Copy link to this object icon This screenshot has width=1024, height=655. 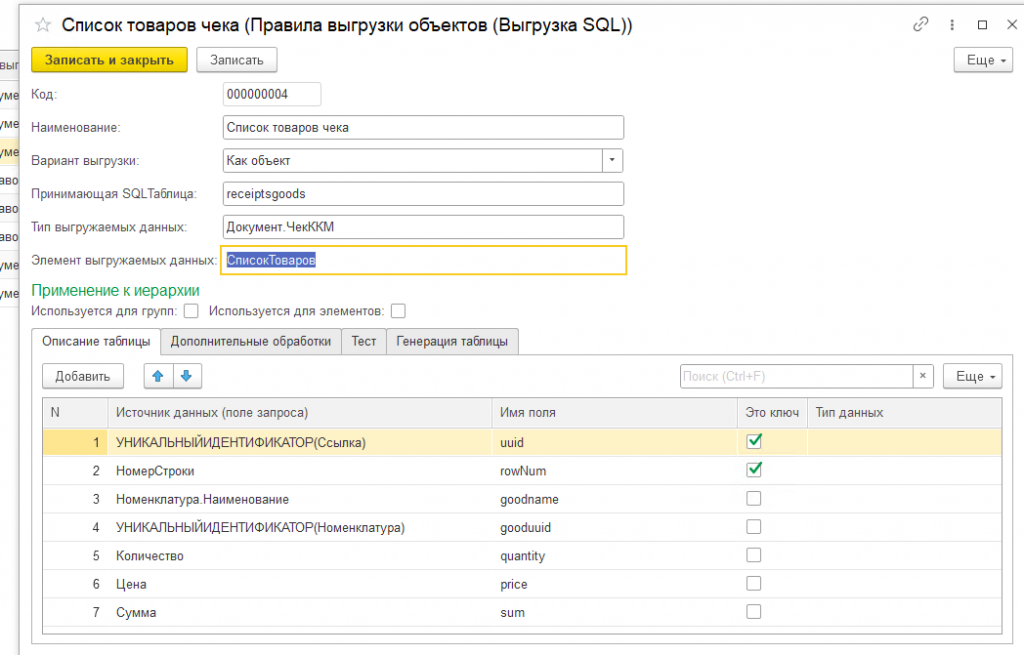click(x=921, y=25)
